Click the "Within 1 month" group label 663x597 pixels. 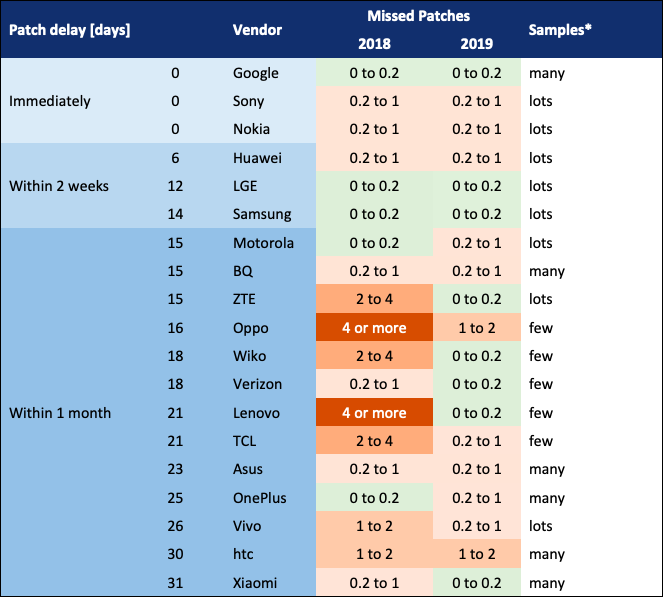[x=59, y=413]
